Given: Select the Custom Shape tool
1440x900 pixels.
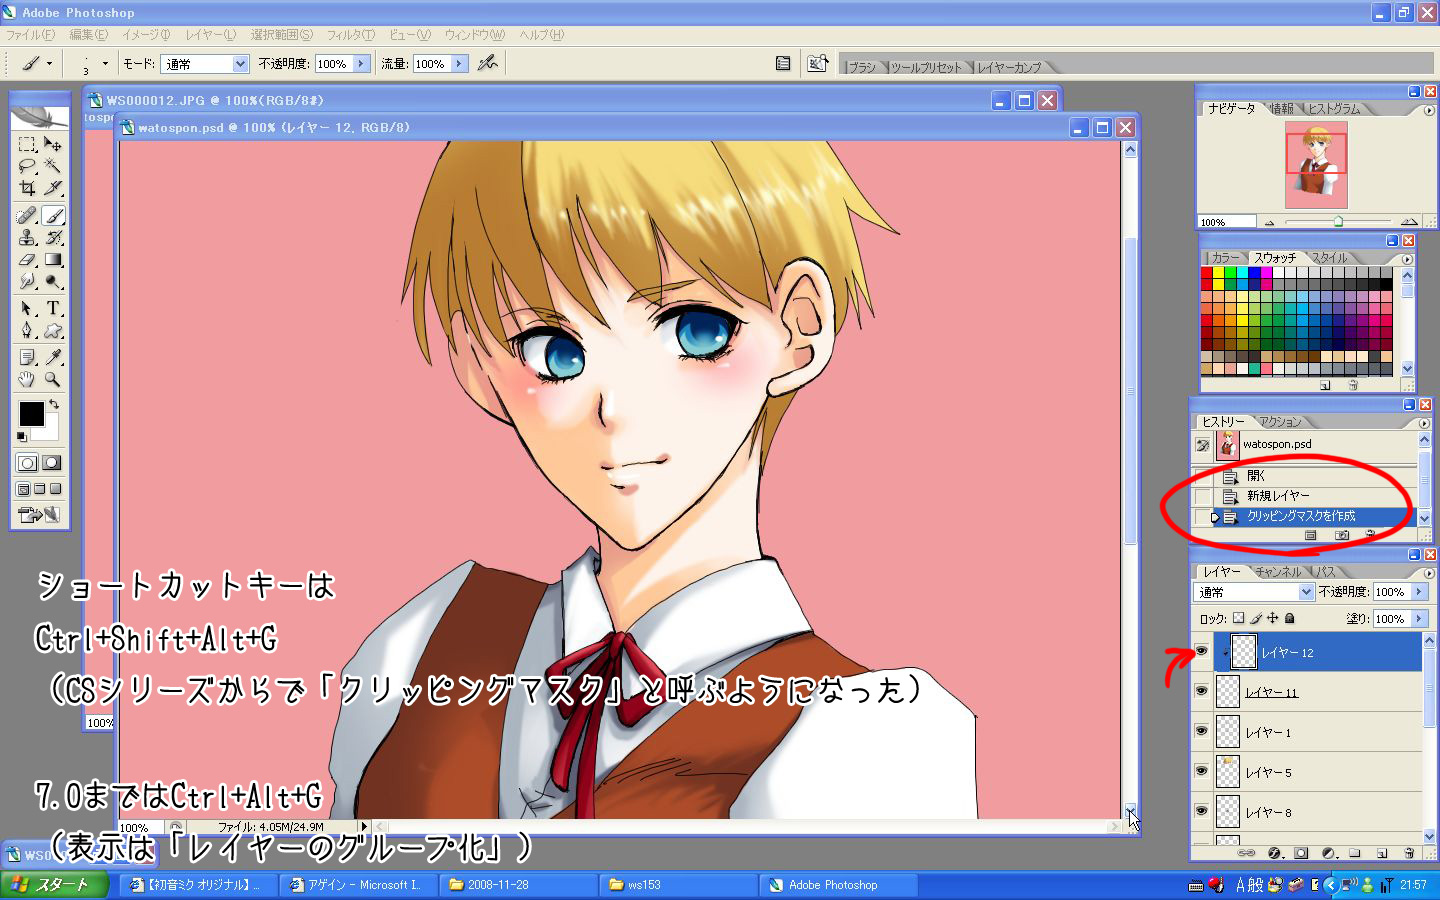Looking at the screenshot, I should (x=53, y=330).
